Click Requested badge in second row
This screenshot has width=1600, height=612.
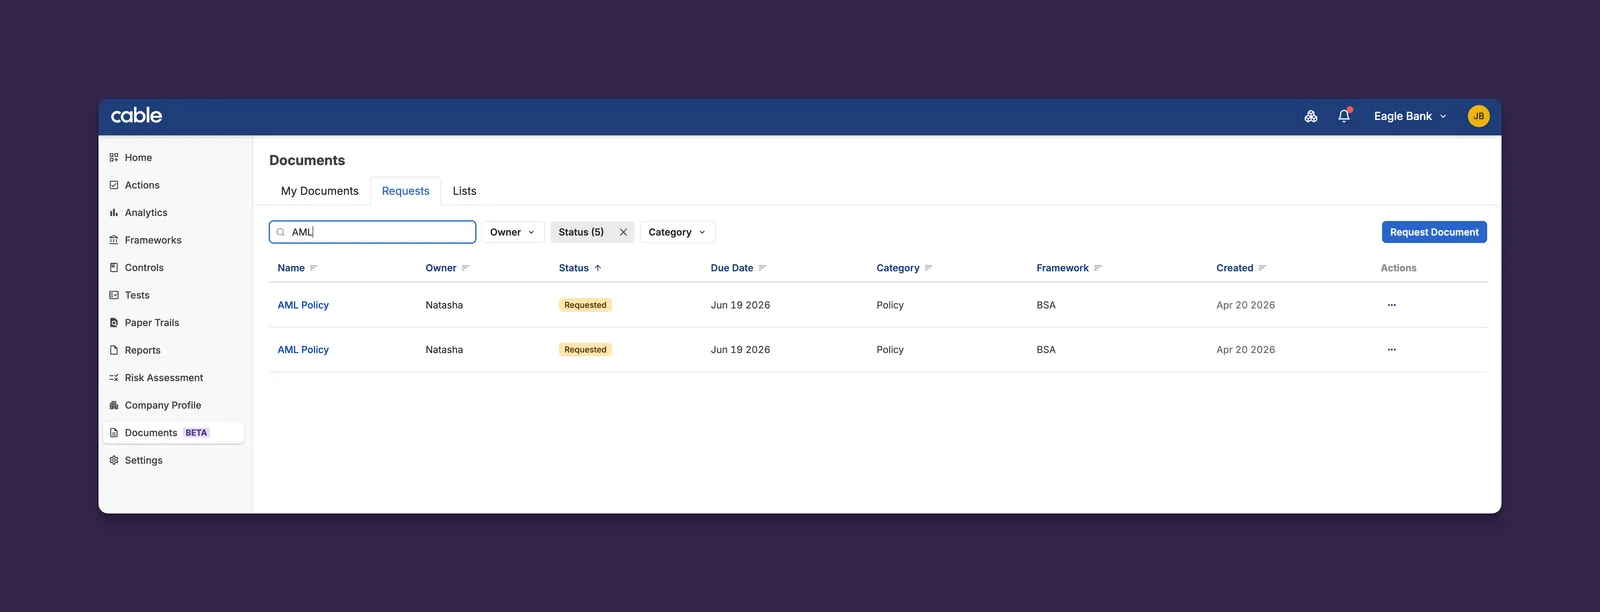click(x=585, y=350)
